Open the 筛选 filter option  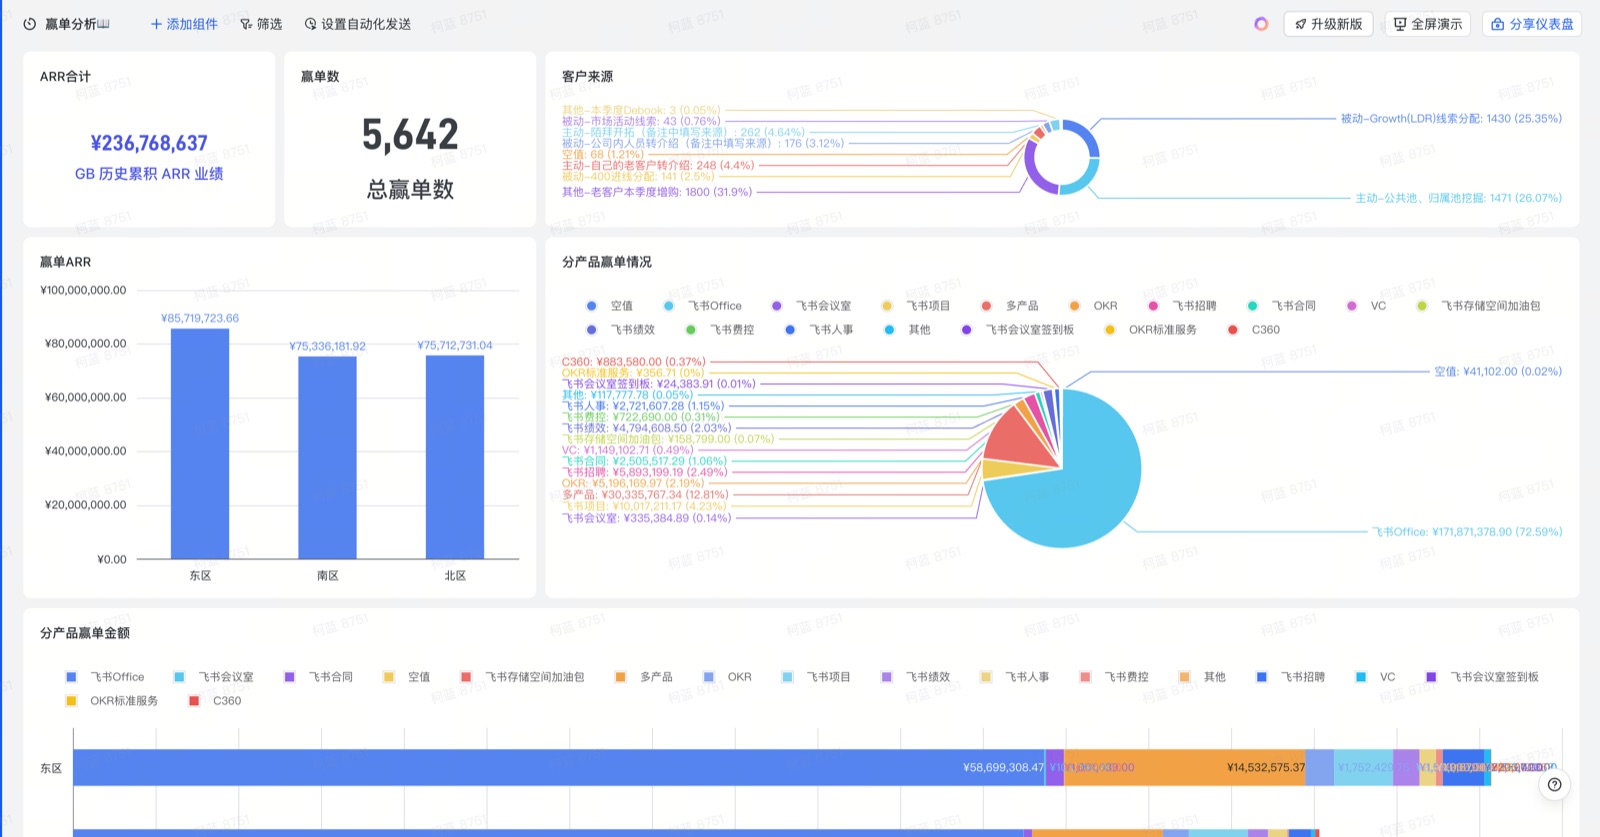point(261,24)
